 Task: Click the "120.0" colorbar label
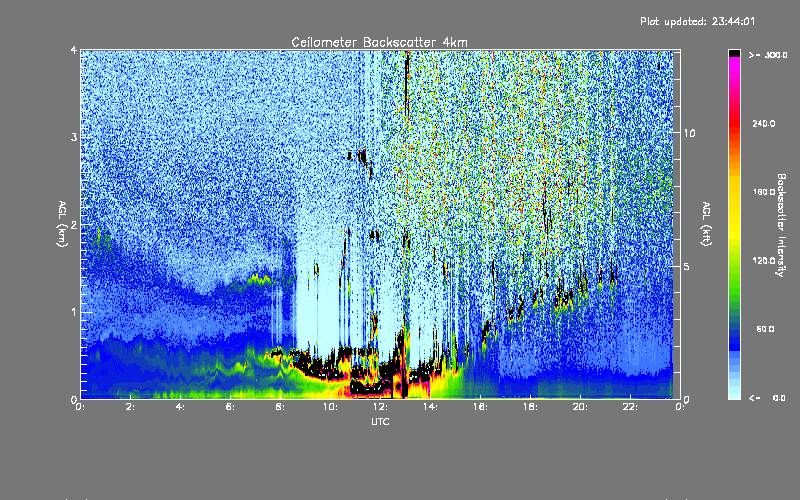tap(764, 261)
